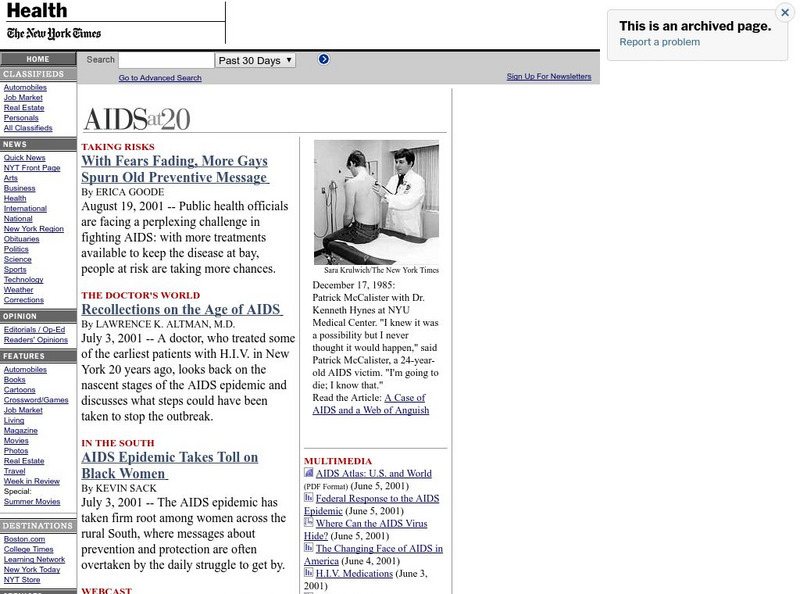Open Health link in News sidebar
This screenshot has height=594, width=800.
[15, 199]
